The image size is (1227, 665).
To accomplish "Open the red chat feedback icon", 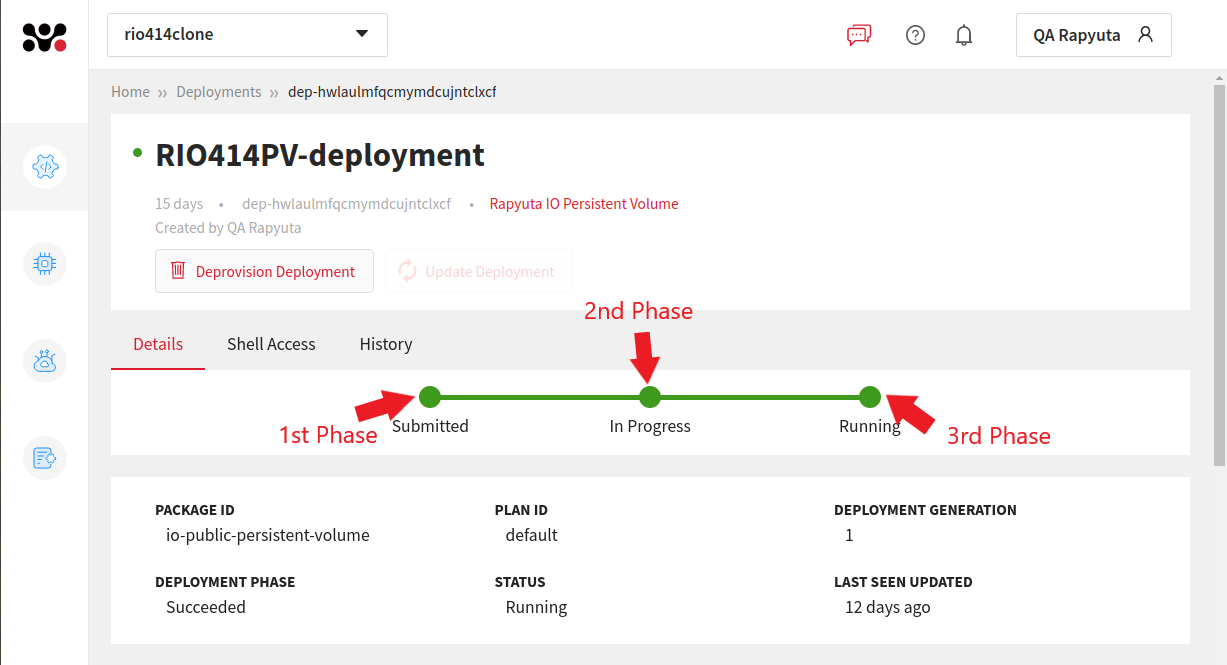I will click(x=859, y=35).
